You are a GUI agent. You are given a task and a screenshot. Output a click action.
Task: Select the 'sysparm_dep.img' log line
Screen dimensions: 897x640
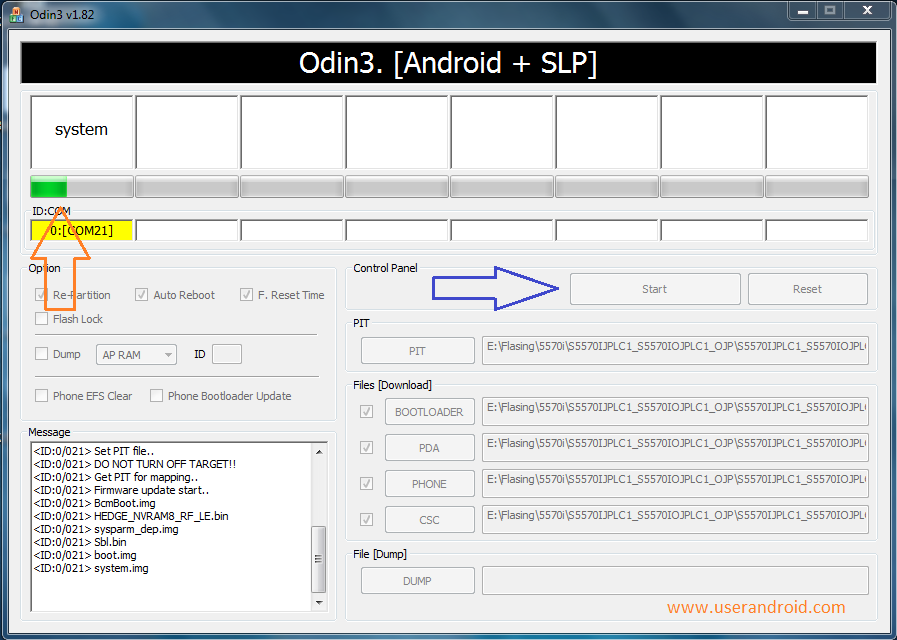(106, 529)
